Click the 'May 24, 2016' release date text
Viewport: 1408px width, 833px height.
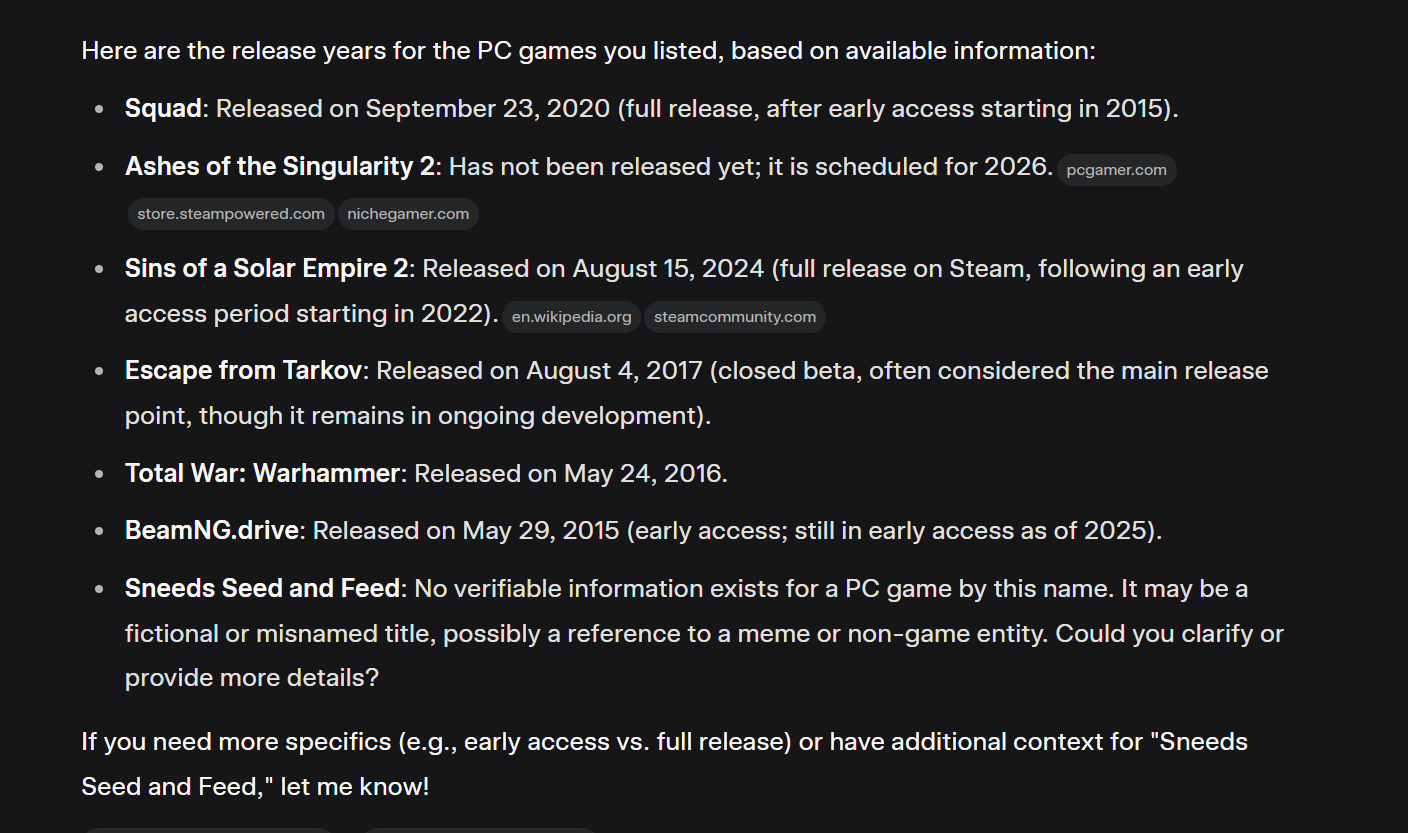[x=643, y=473]
